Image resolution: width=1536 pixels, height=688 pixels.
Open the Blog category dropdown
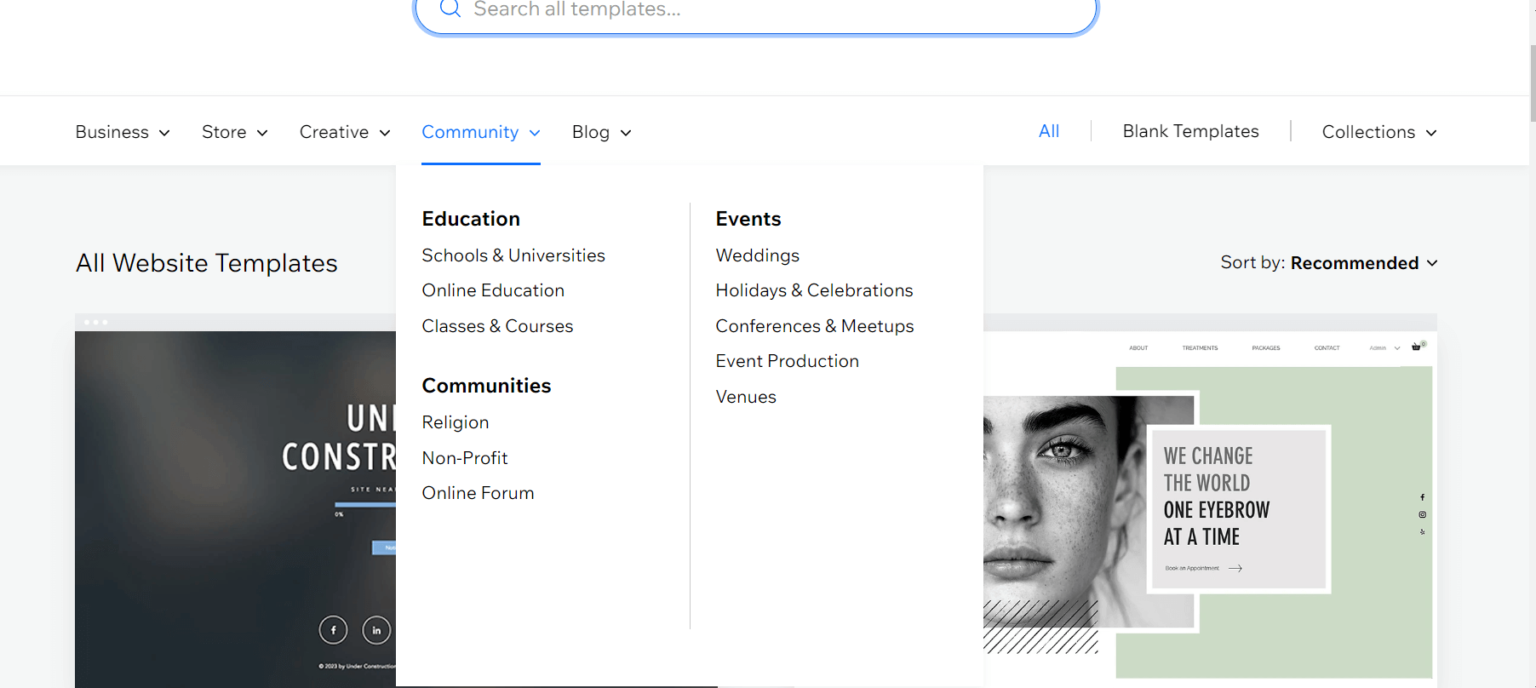(602, 132)
